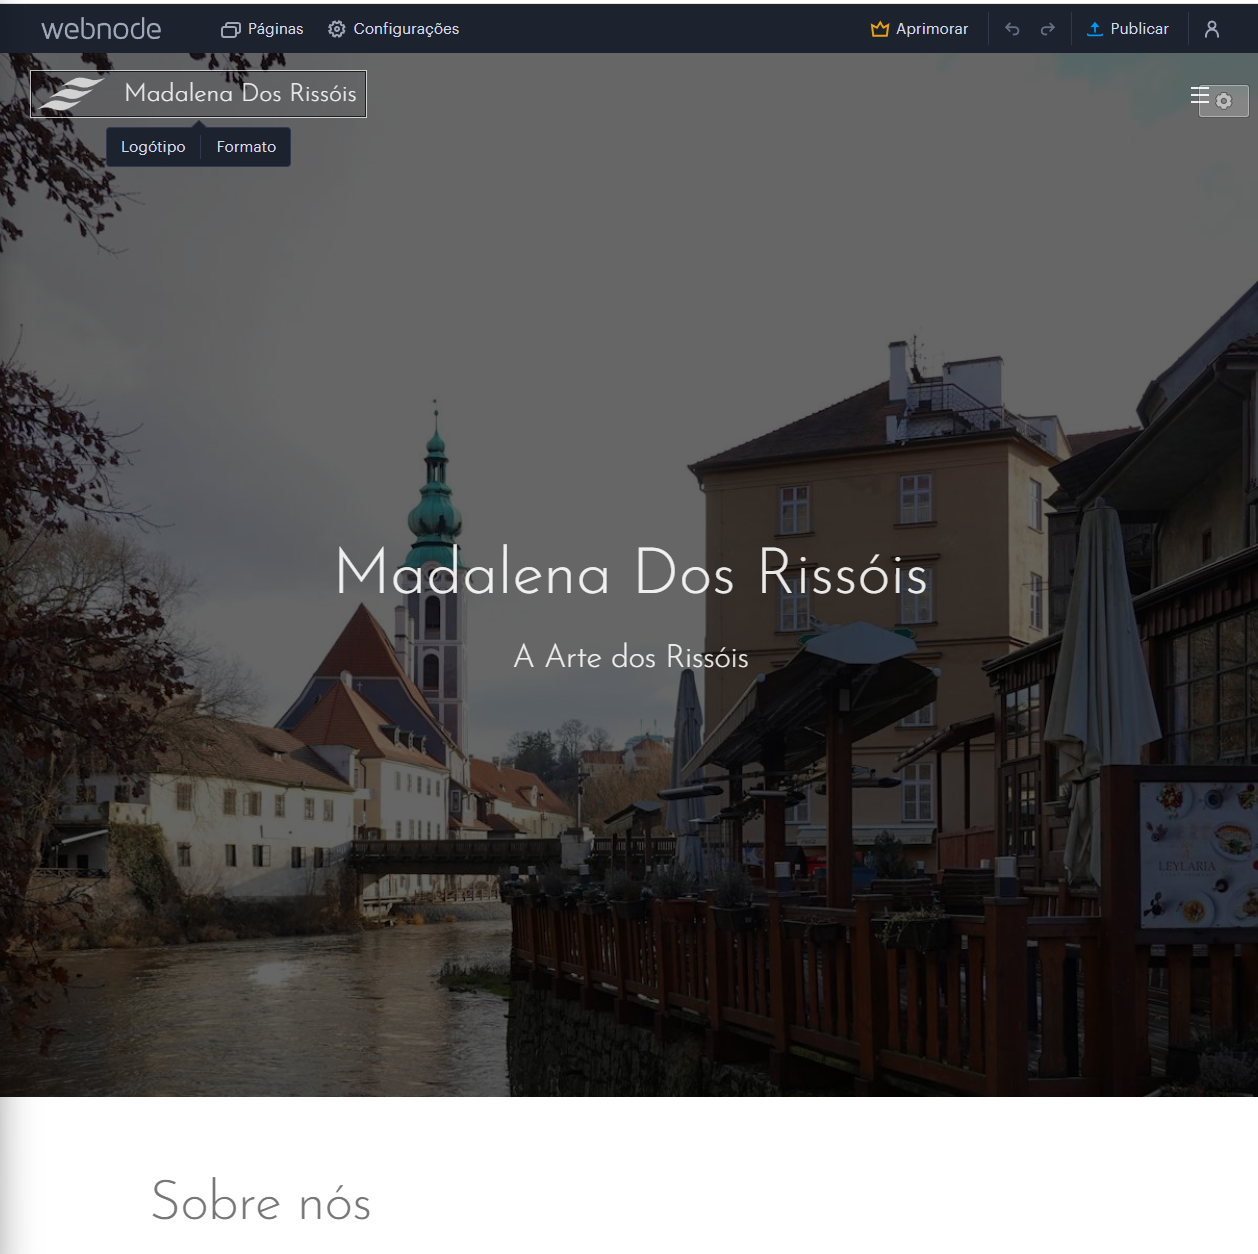Image resolution: width=1258 pixels, height=1254 pixels.
Task: Click the gear icon beside Configurações
Action: point(337,30)
